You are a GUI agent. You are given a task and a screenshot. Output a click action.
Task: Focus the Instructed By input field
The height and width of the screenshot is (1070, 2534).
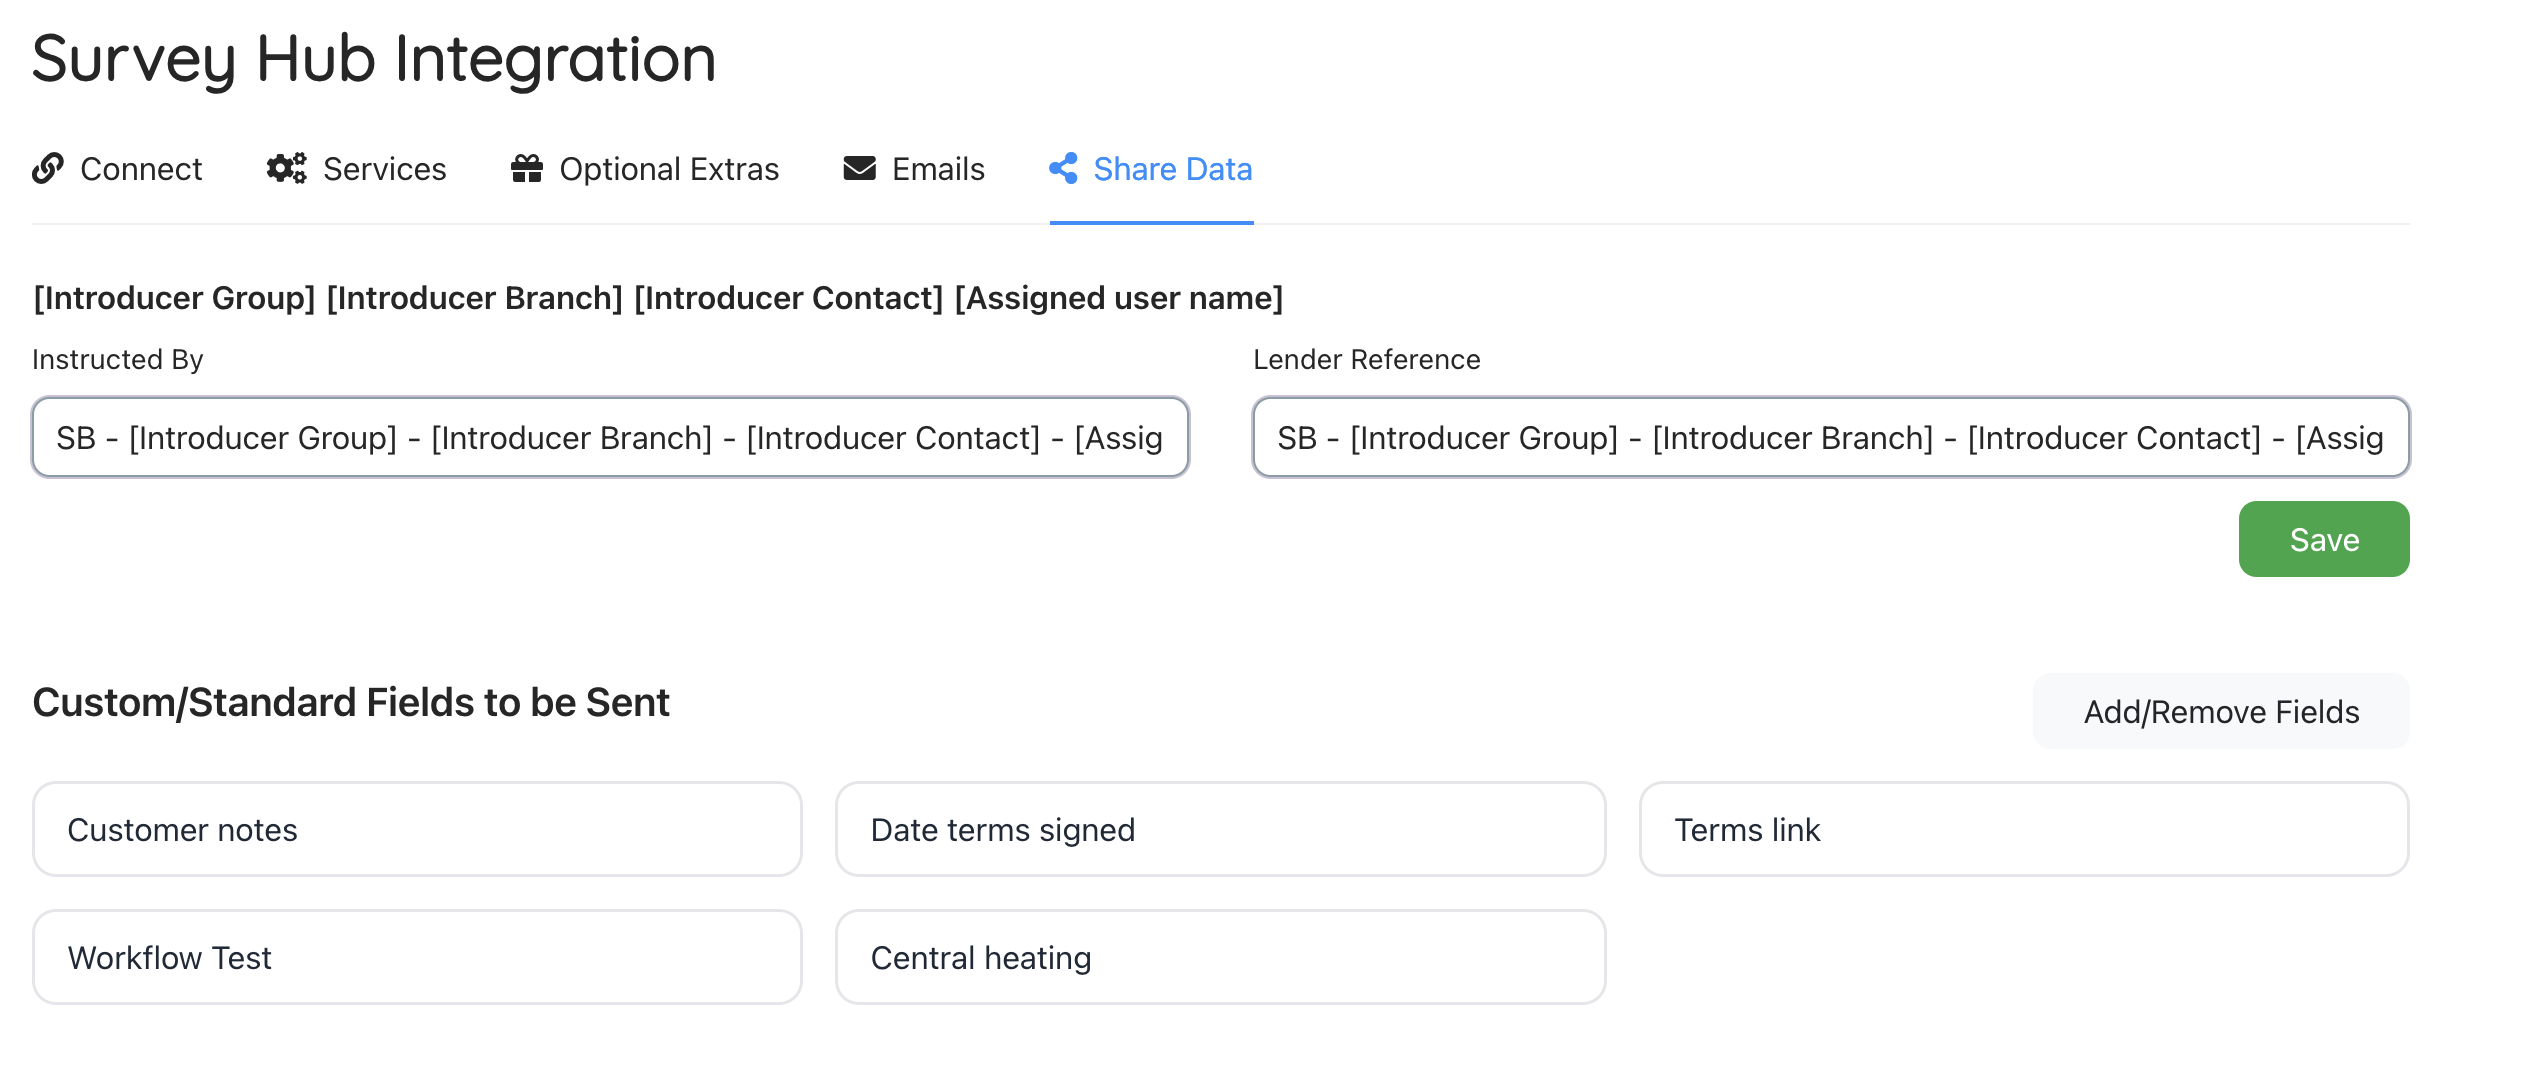pos(610,438)
